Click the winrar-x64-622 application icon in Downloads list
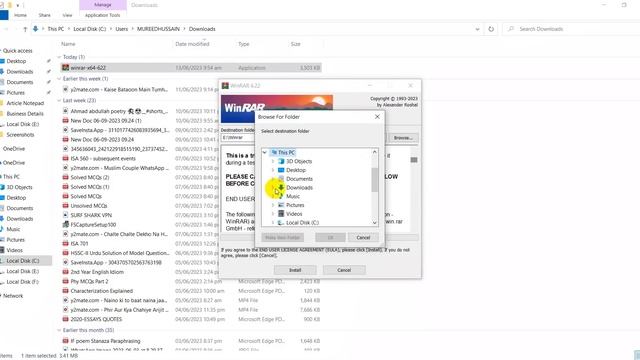 [x=65, y=68]
